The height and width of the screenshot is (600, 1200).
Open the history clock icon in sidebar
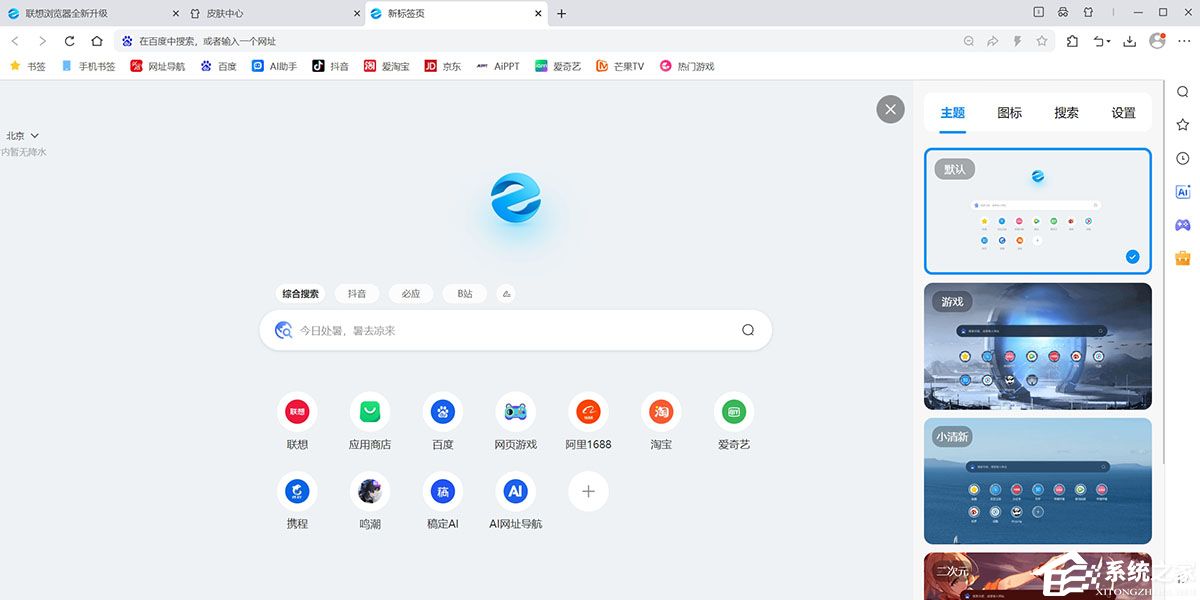point(1183,158)
